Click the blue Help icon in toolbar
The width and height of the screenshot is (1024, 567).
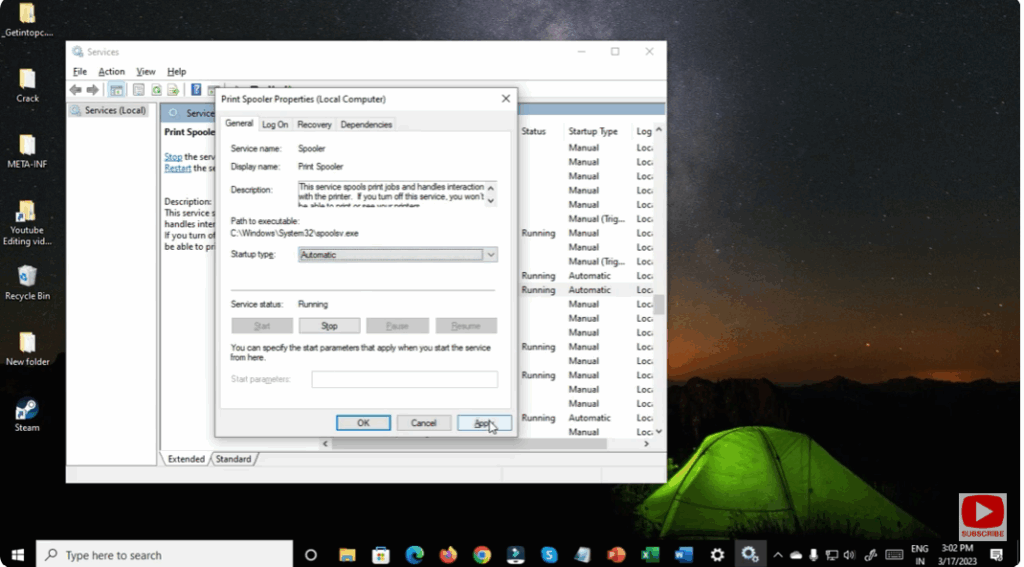coord(197,90)
